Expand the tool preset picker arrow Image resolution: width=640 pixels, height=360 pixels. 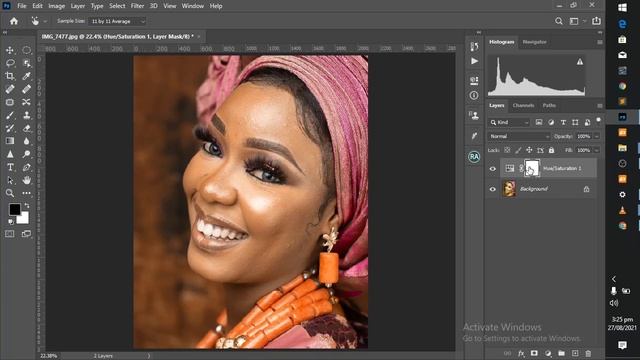tap(45, 21)
